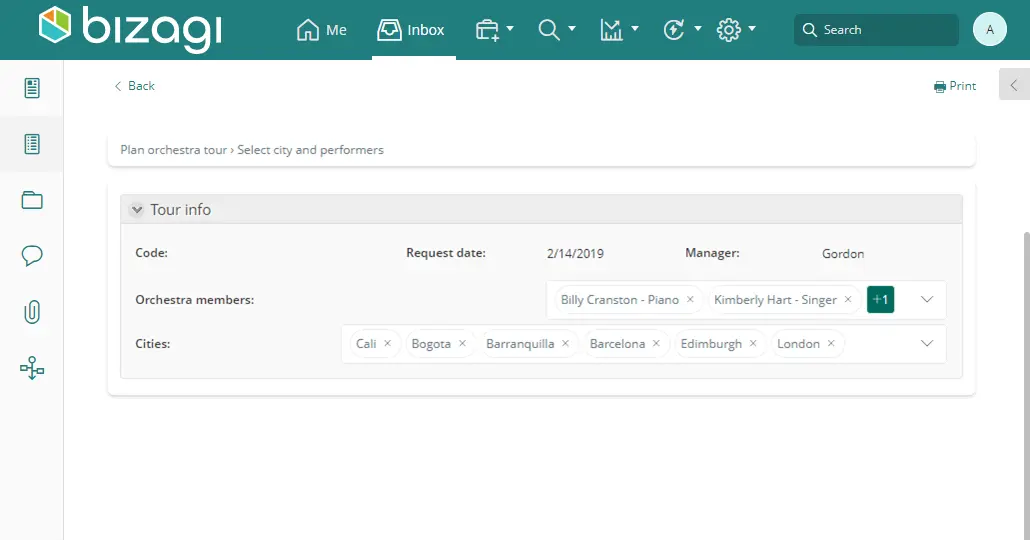This screenshot has height=541, width=1030.
Task: Open the process diagram sidebar icon
Action: (x=32, y=368)
